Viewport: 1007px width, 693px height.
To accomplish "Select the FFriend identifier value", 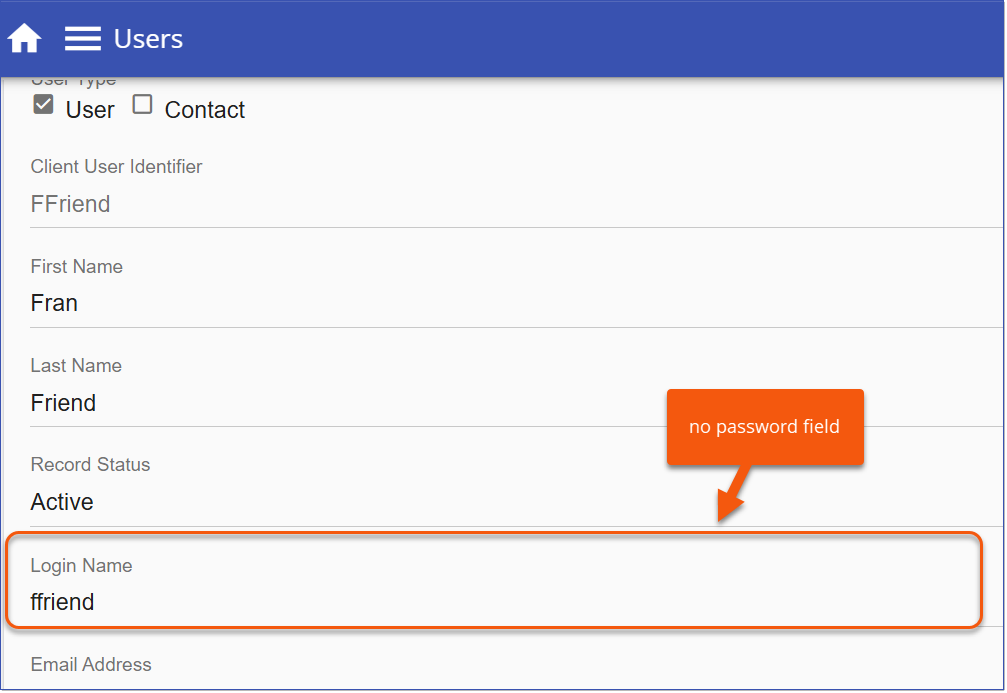I will coord(70,204).
